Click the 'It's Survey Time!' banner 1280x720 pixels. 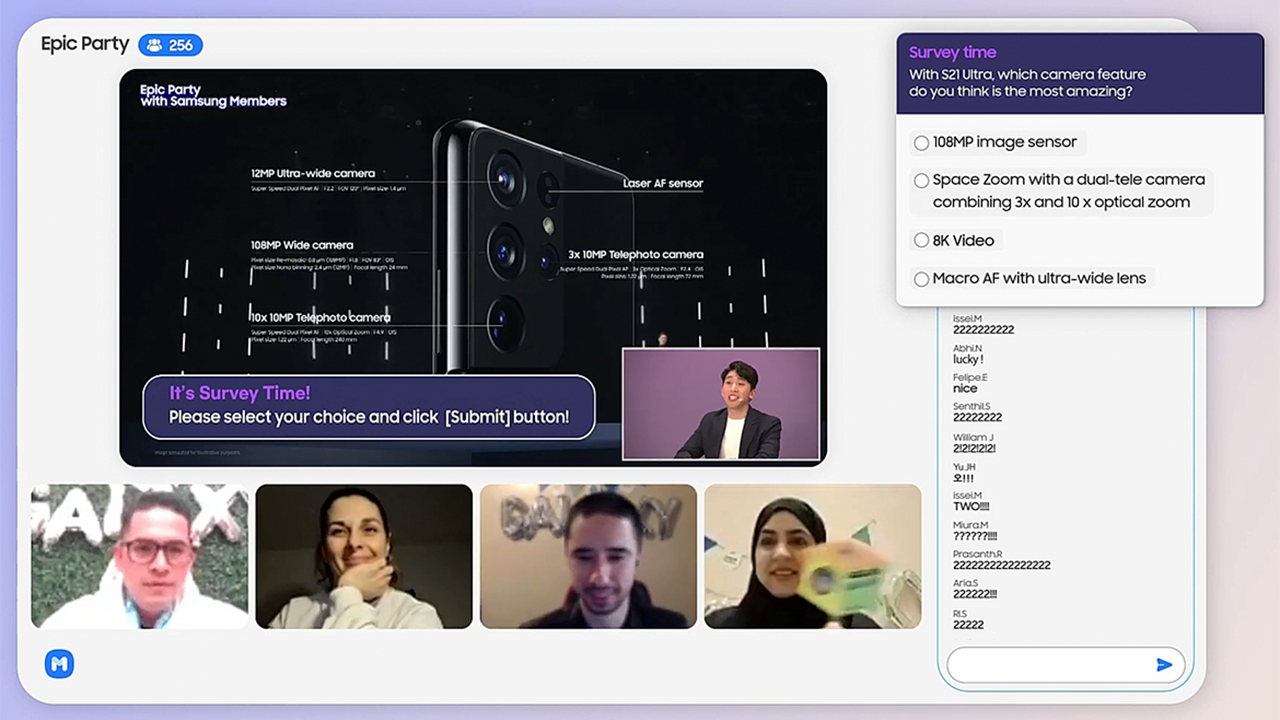point(369,406)
